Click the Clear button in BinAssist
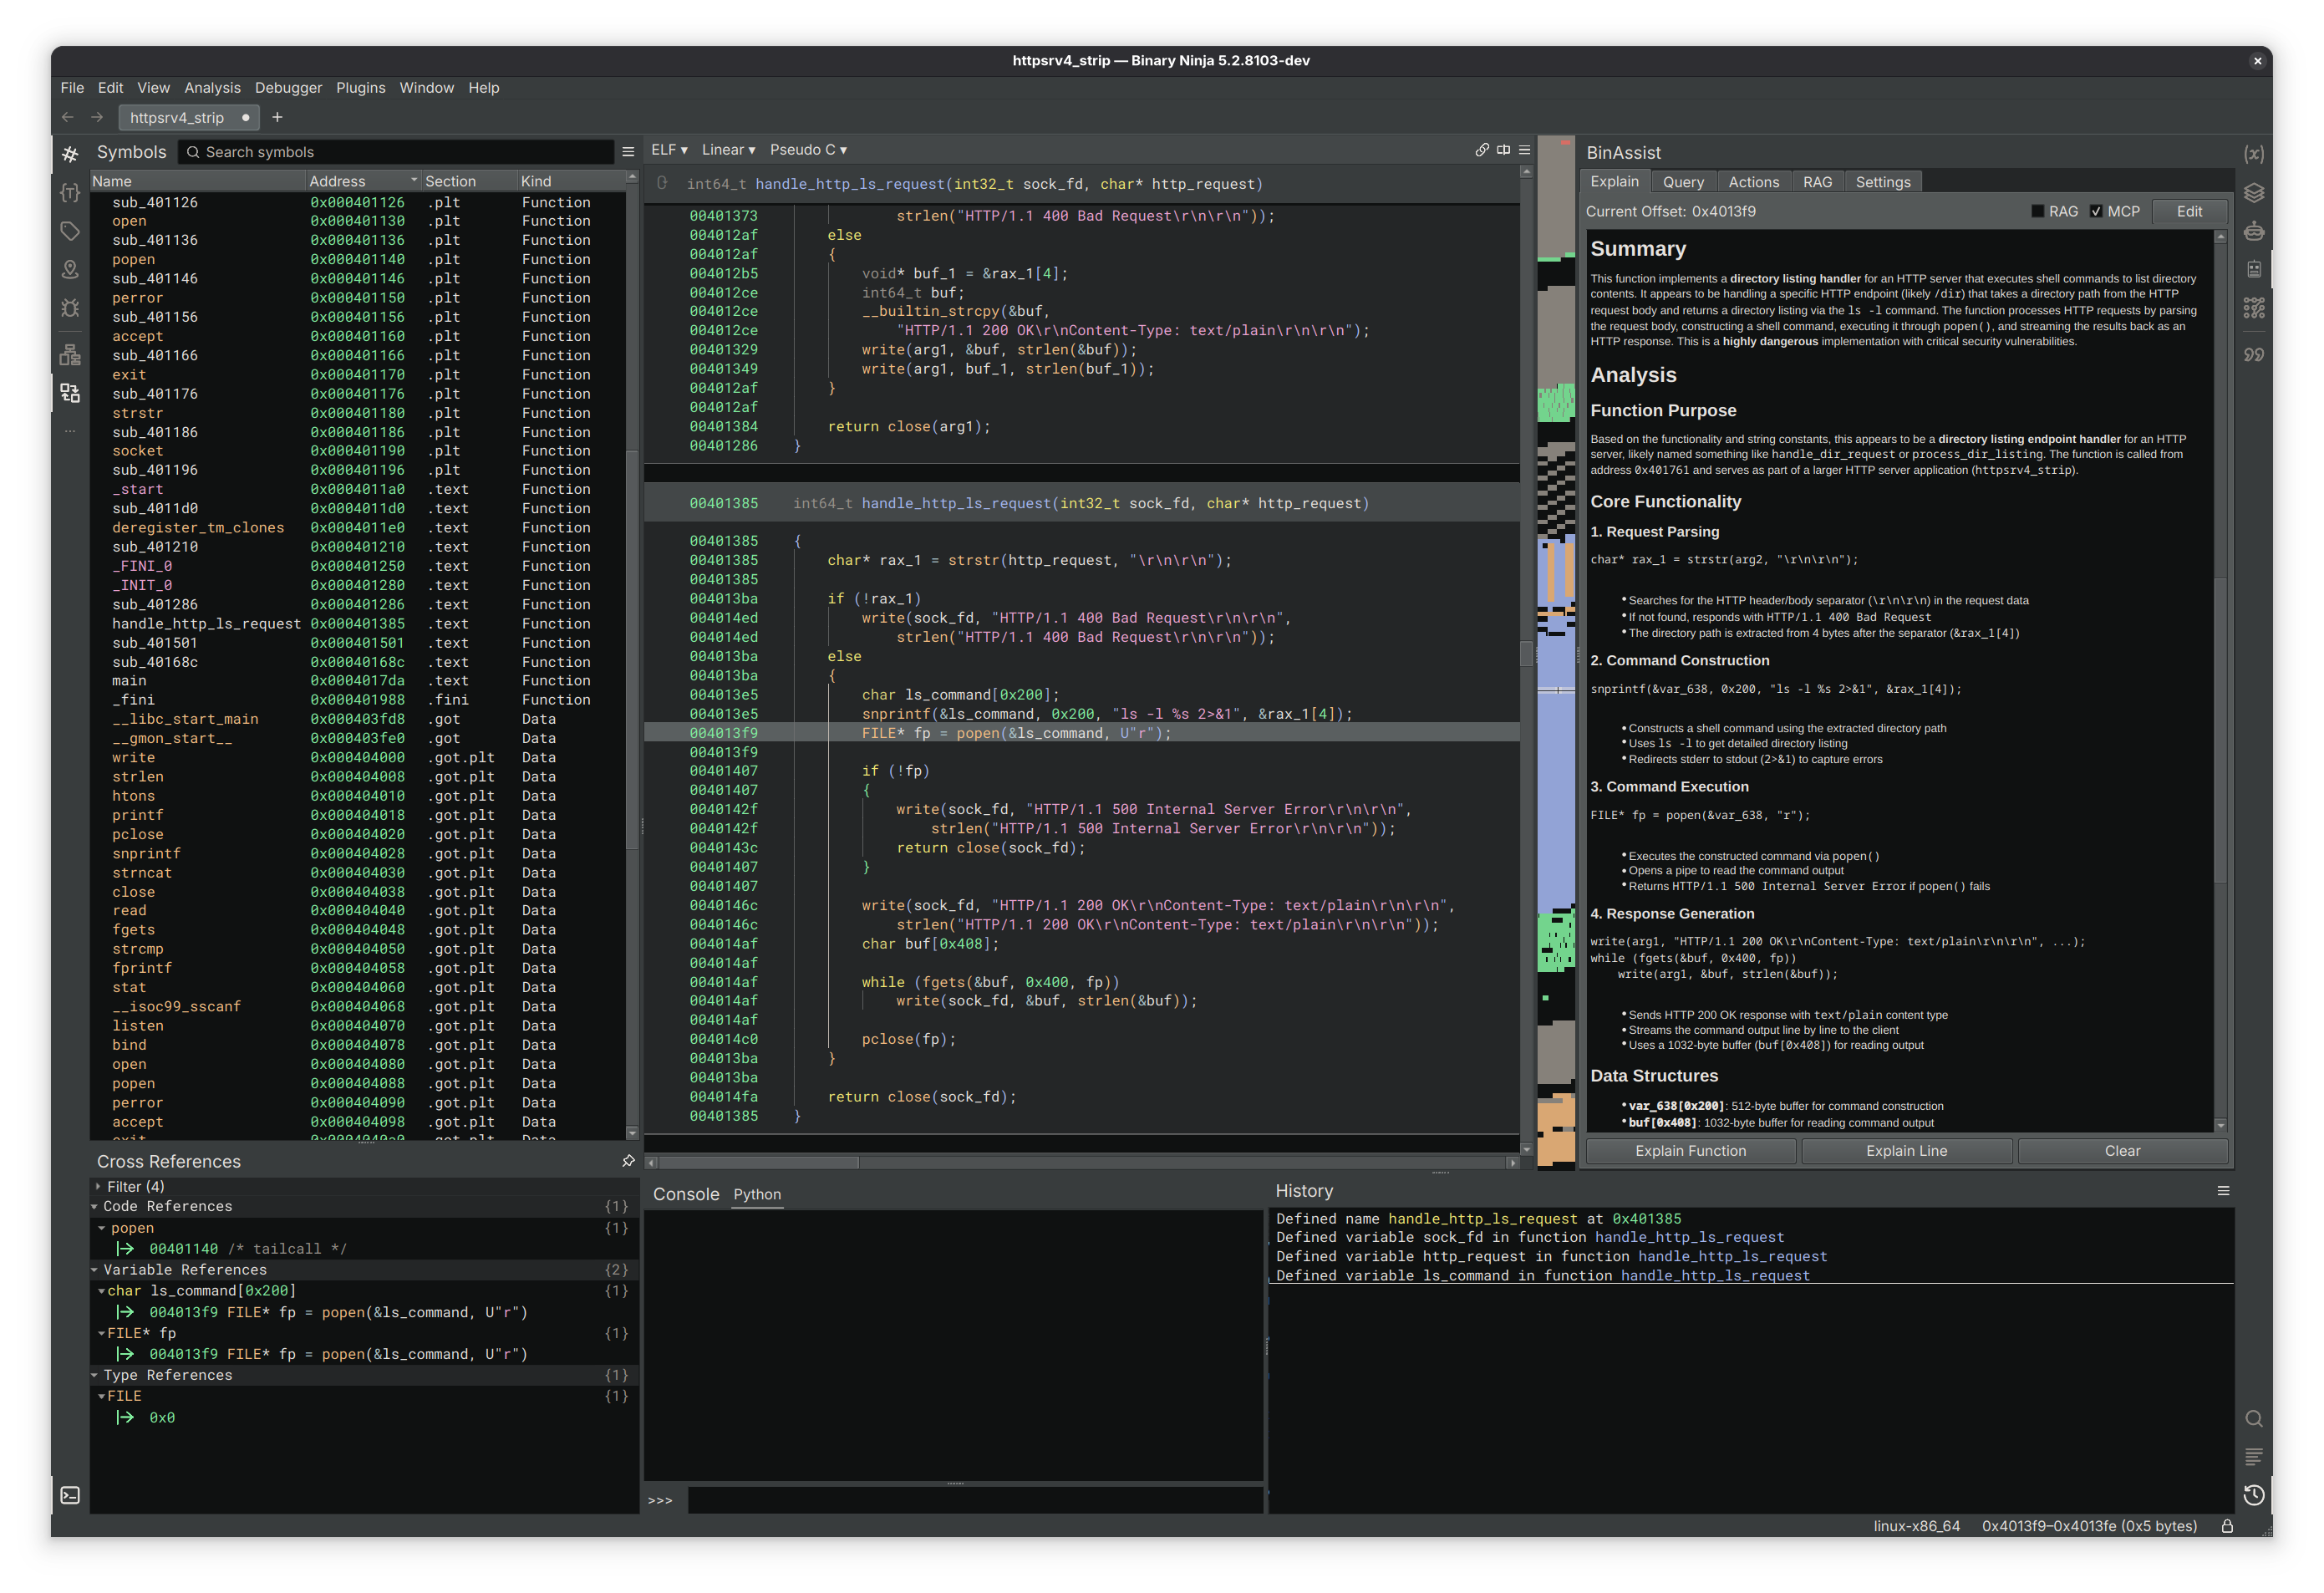Image resolution: width=2324 pixels, height=1593 pixels. click(2123, 1150)
